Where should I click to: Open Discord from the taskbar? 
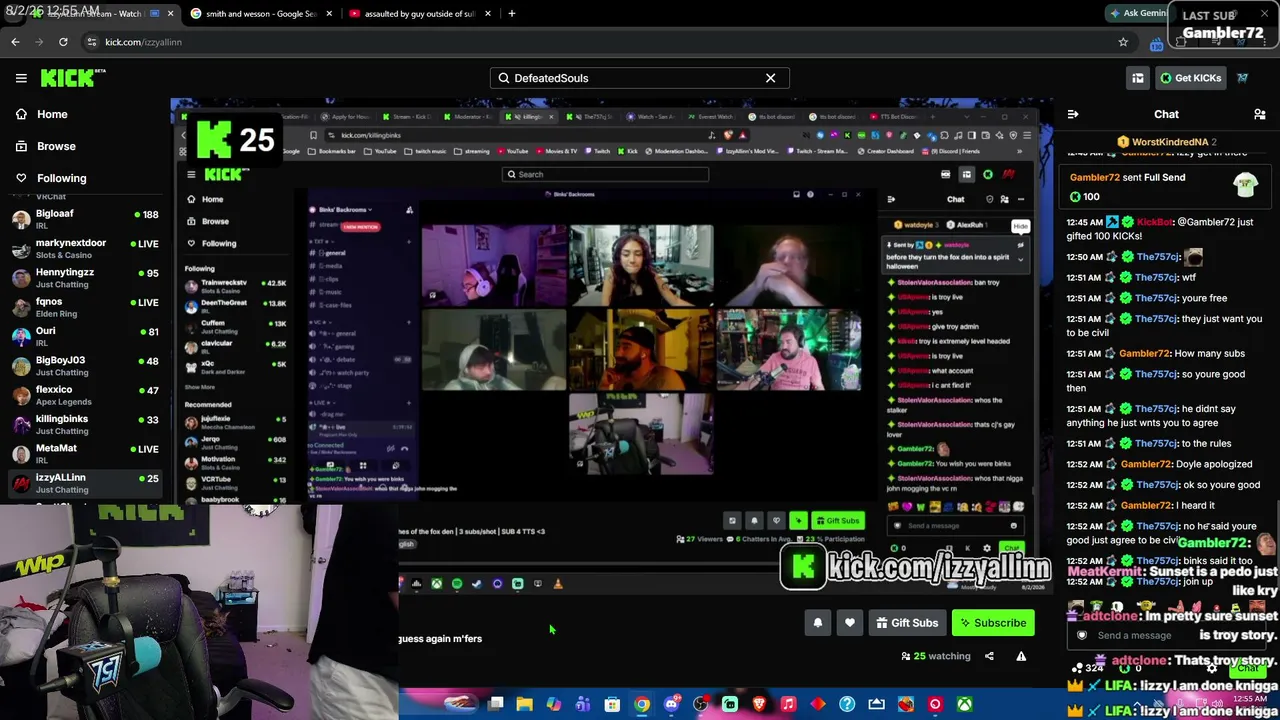point(671,705)
